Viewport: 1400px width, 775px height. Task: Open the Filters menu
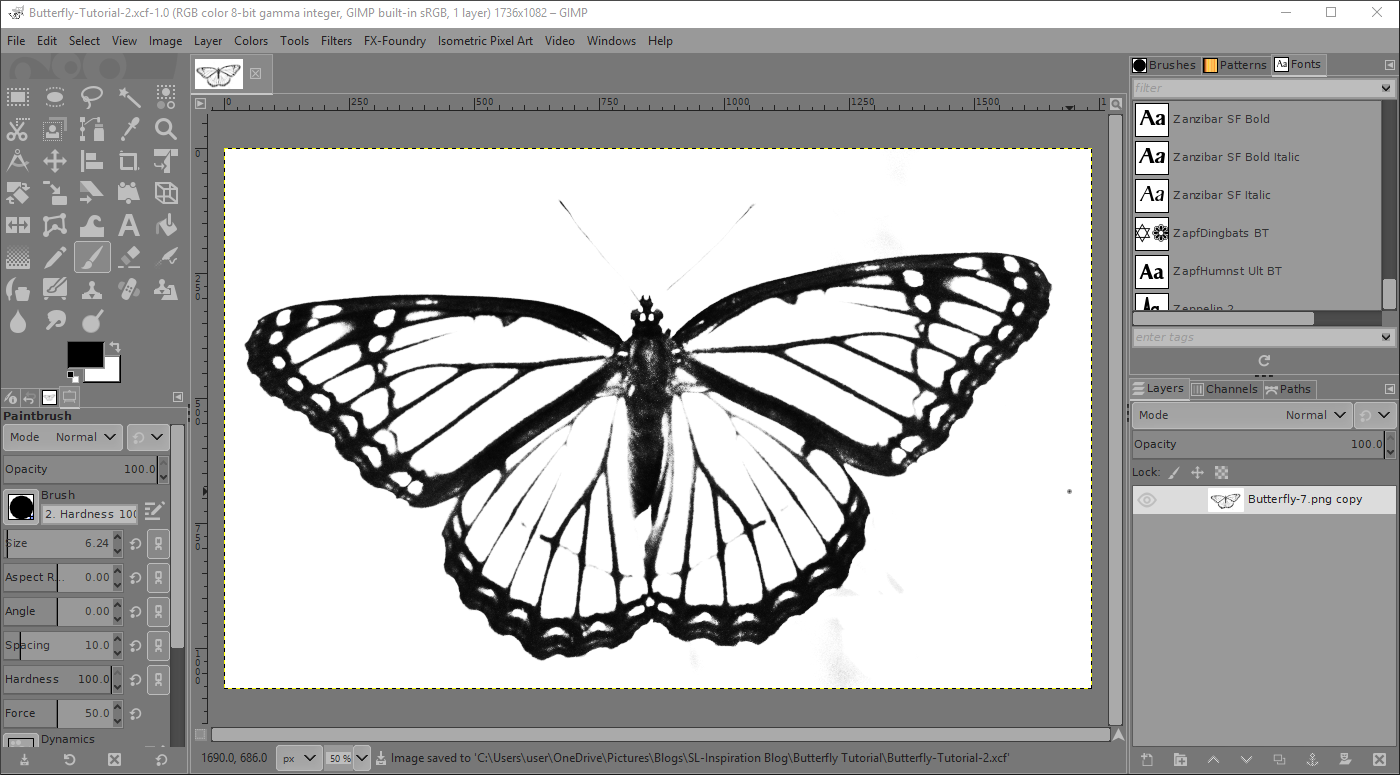[x=336, y=41]
